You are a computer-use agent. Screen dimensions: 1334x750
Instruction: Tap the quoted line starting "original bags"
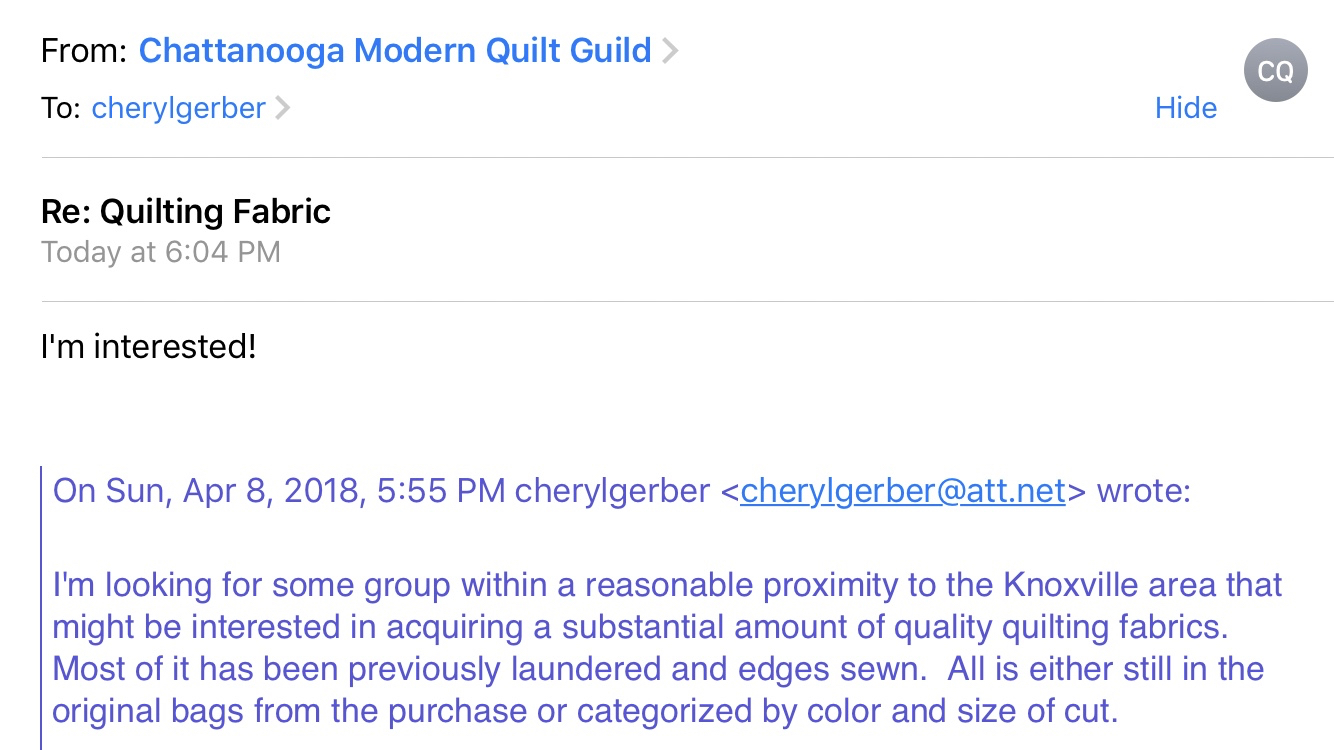coord(584,711)
